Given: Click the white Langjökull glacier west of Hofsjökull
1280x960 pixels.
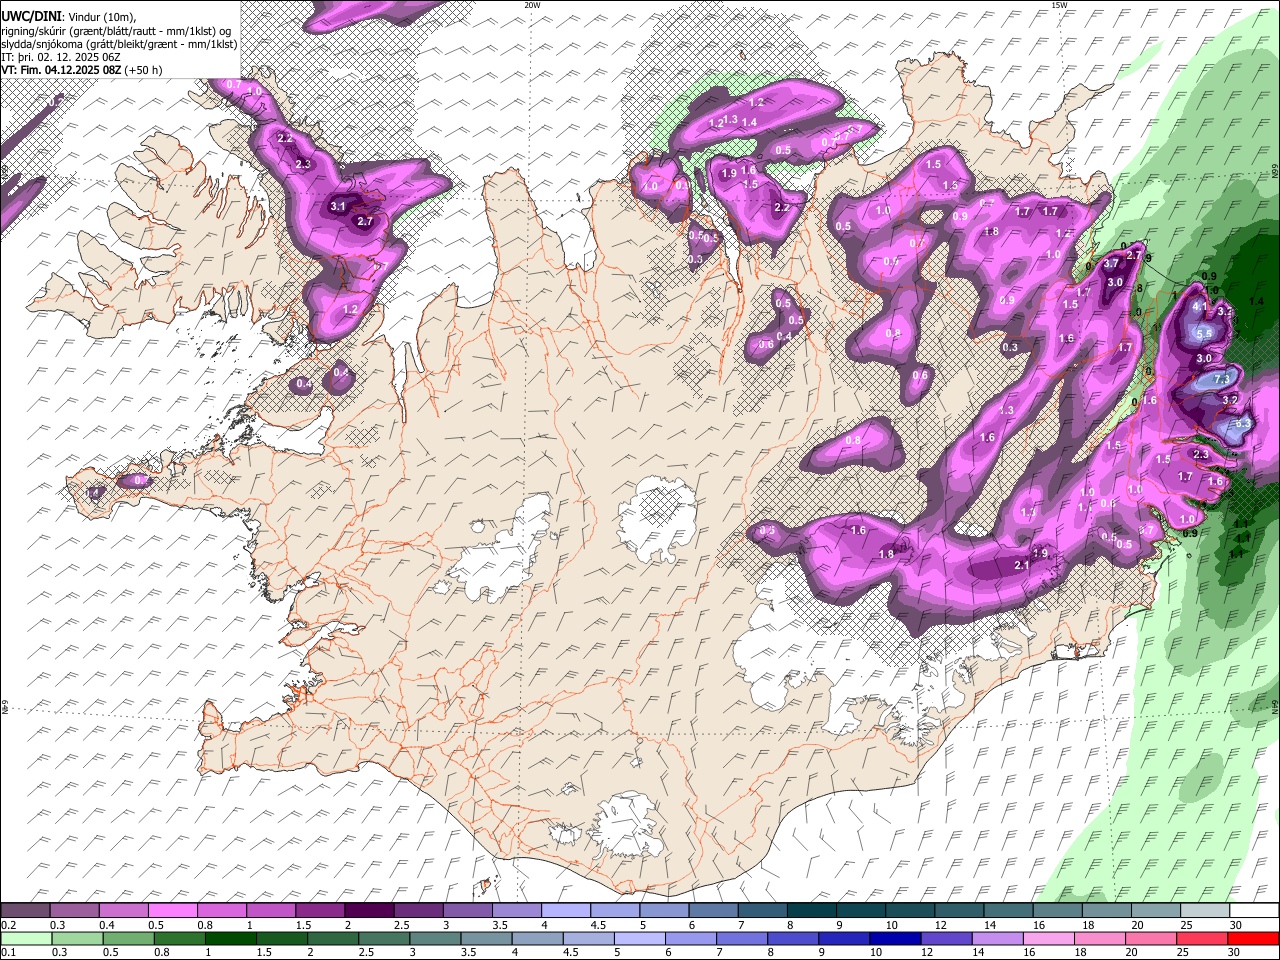Looking at the screenshot, I should click(x=500, y=550).
